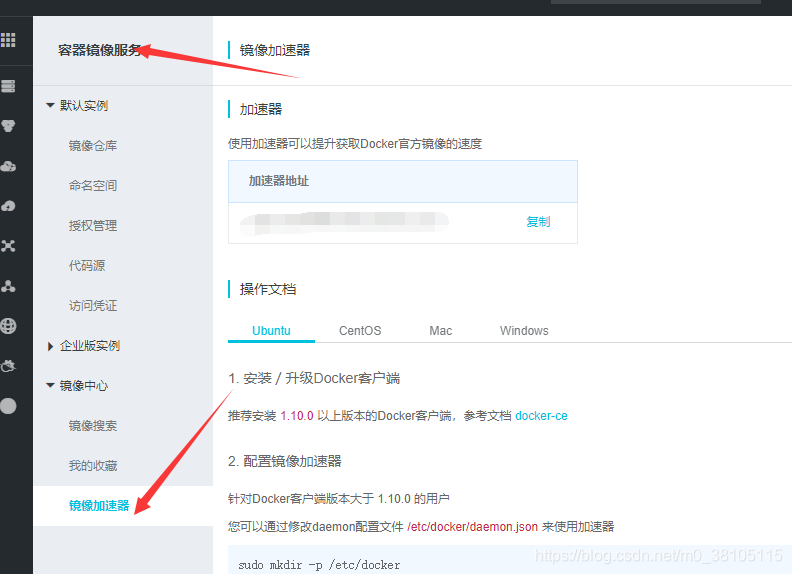Viewport: 792px width, 574px height.
Task: Expand the 企业版实例 section
Action: 50,346
